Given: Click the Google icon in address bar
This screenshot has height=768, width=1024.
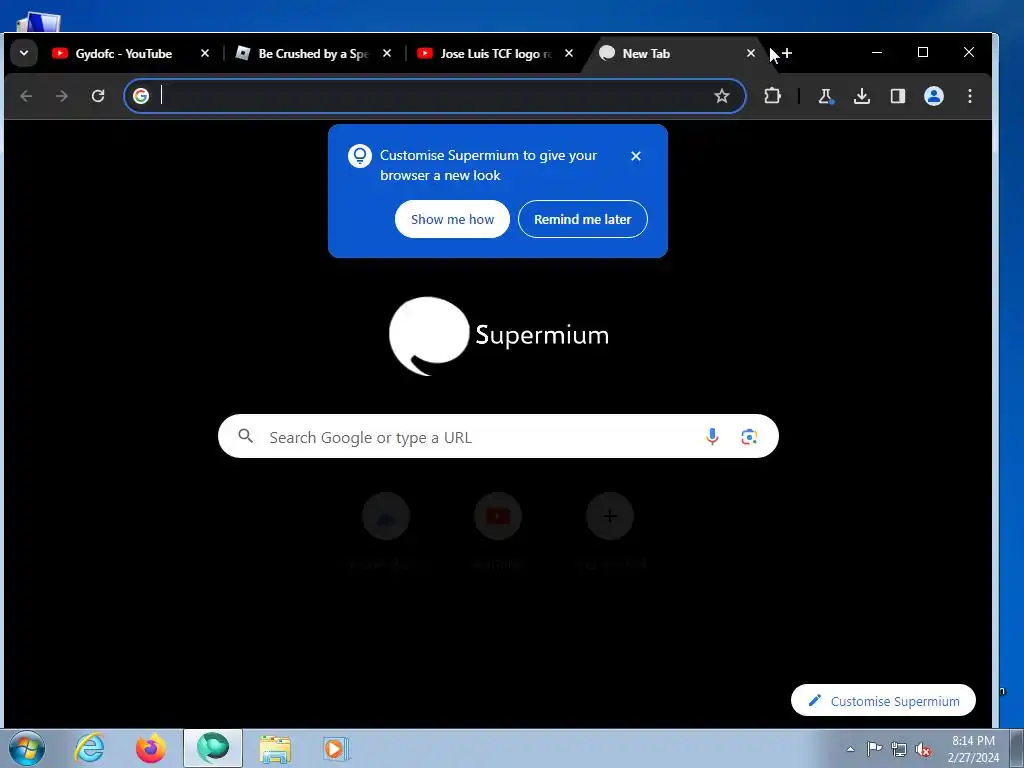Looking at the screenshot, I should coord(141,96).
